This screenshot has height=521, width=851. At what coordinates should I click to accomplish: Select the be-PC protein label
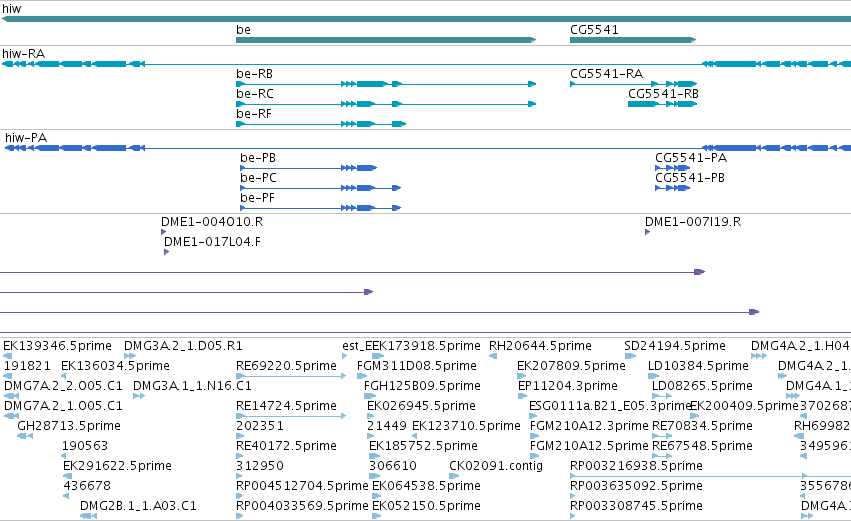[x=258, y=178]
